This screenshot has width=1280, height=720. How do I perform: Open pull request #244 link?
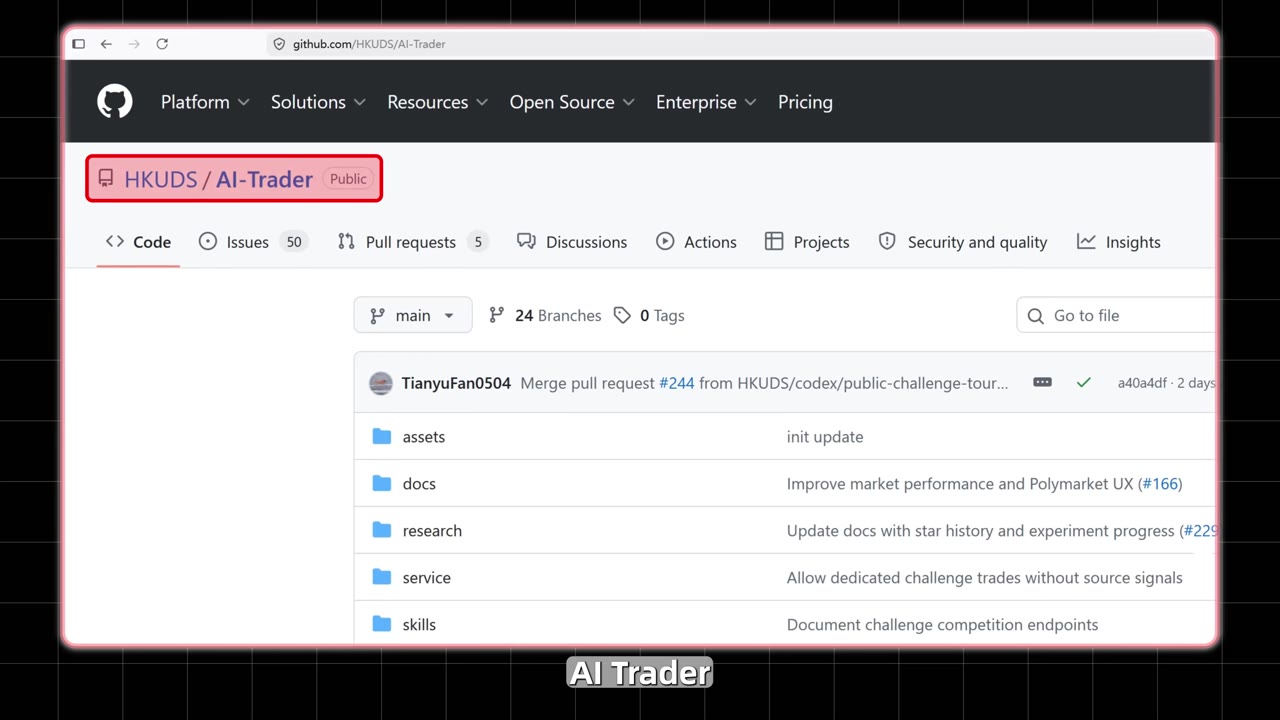(676, 383)
